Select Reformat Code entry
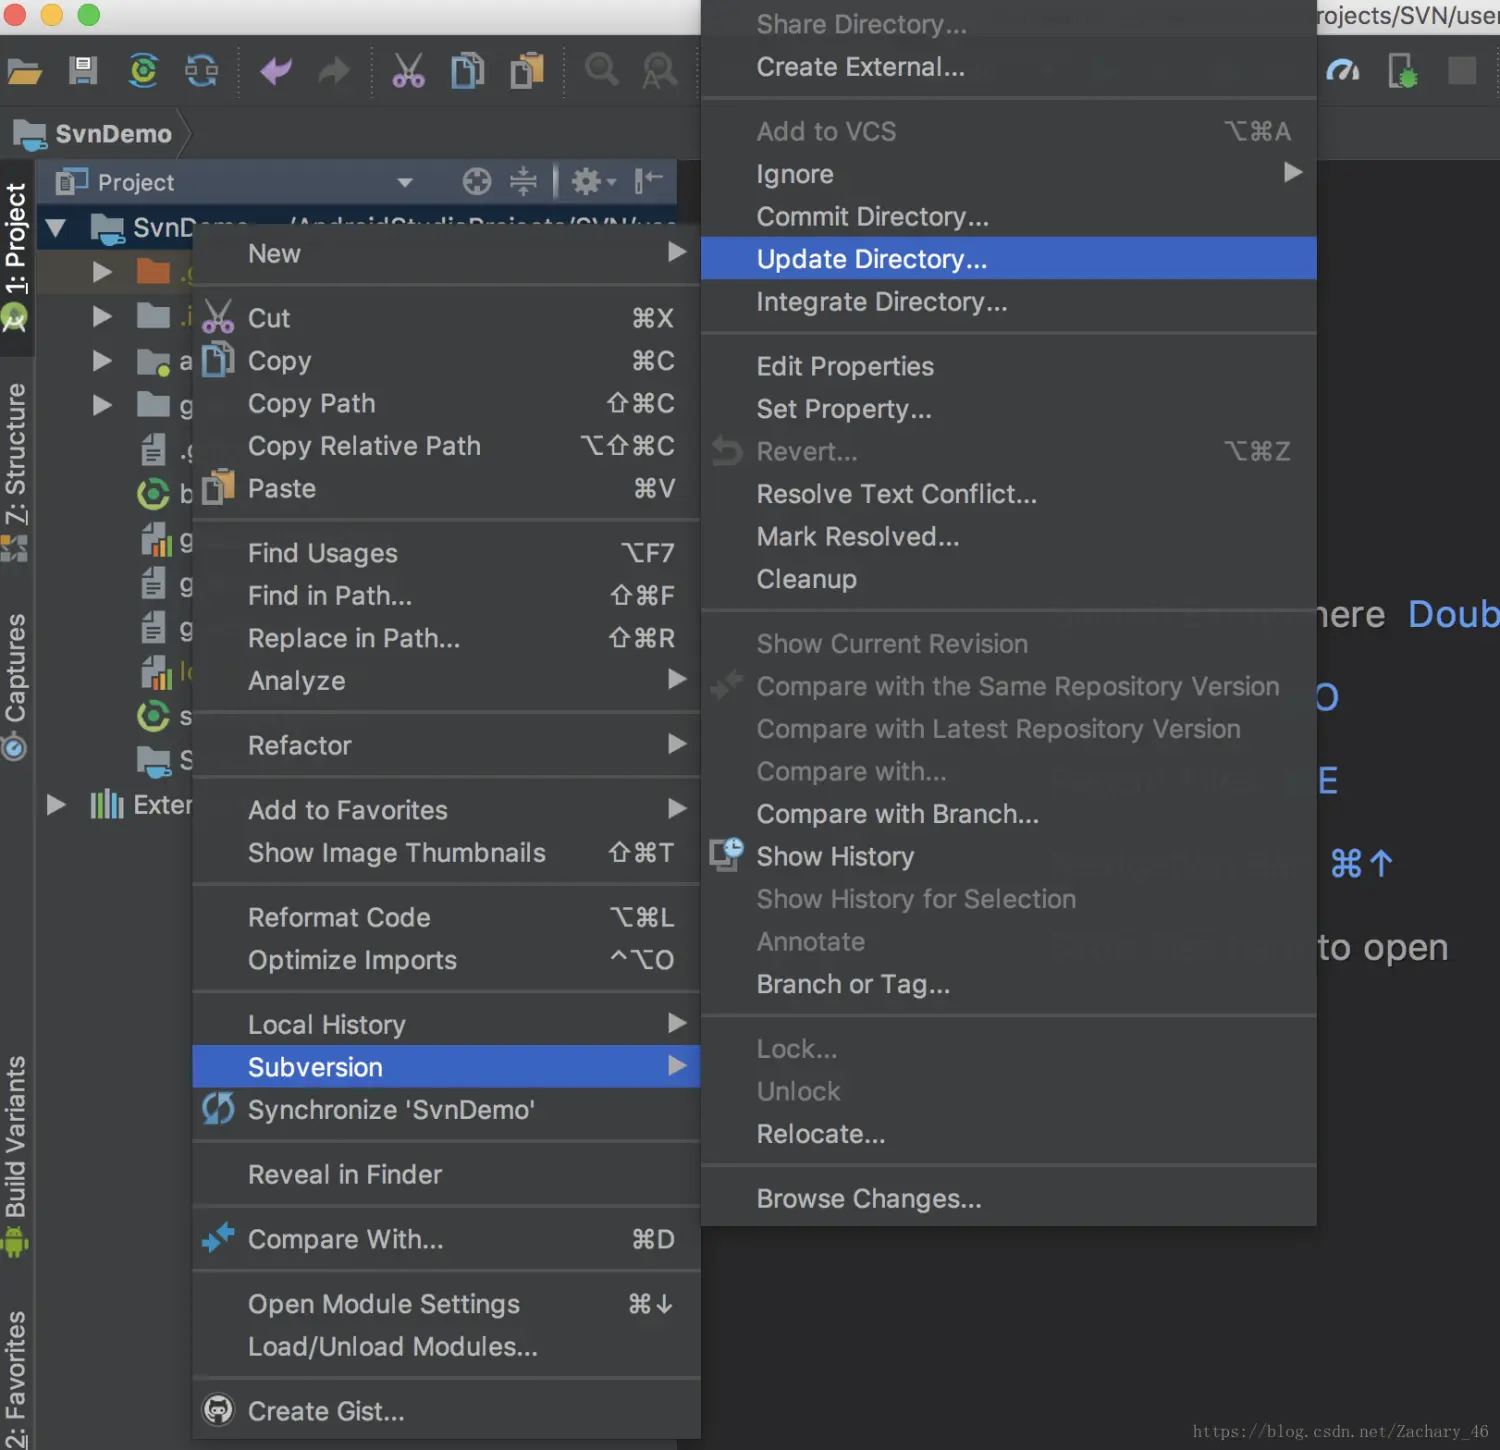This screenshot has width=1500, height=1450. [x=446, y=917]
